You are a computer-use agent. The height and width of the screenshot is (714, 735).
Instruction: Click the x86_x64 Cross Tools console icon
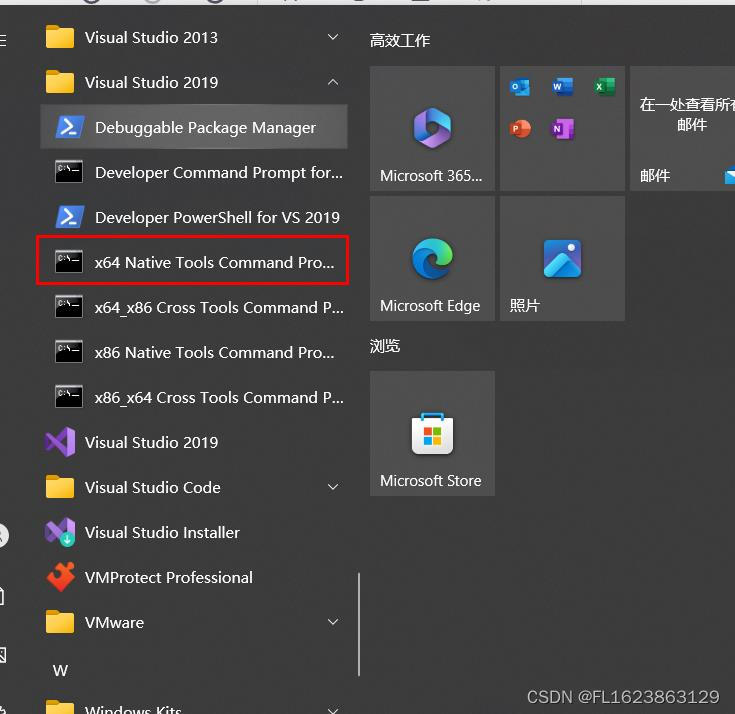click(69, 397)
